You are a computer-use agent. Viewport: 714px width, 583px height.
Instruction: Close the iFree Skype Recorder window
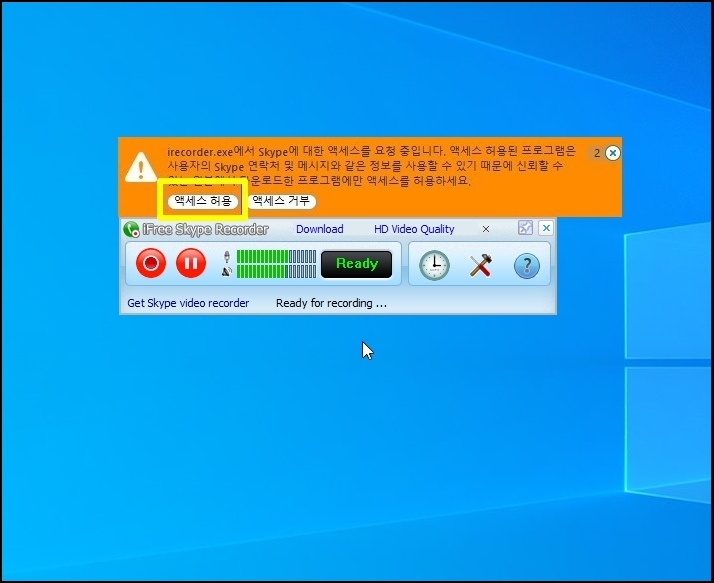coord(546,228)
